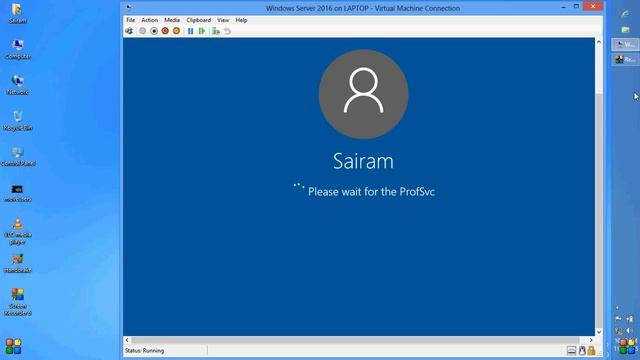Select the Recycle Bin desktop icon

tap(18, 121)
